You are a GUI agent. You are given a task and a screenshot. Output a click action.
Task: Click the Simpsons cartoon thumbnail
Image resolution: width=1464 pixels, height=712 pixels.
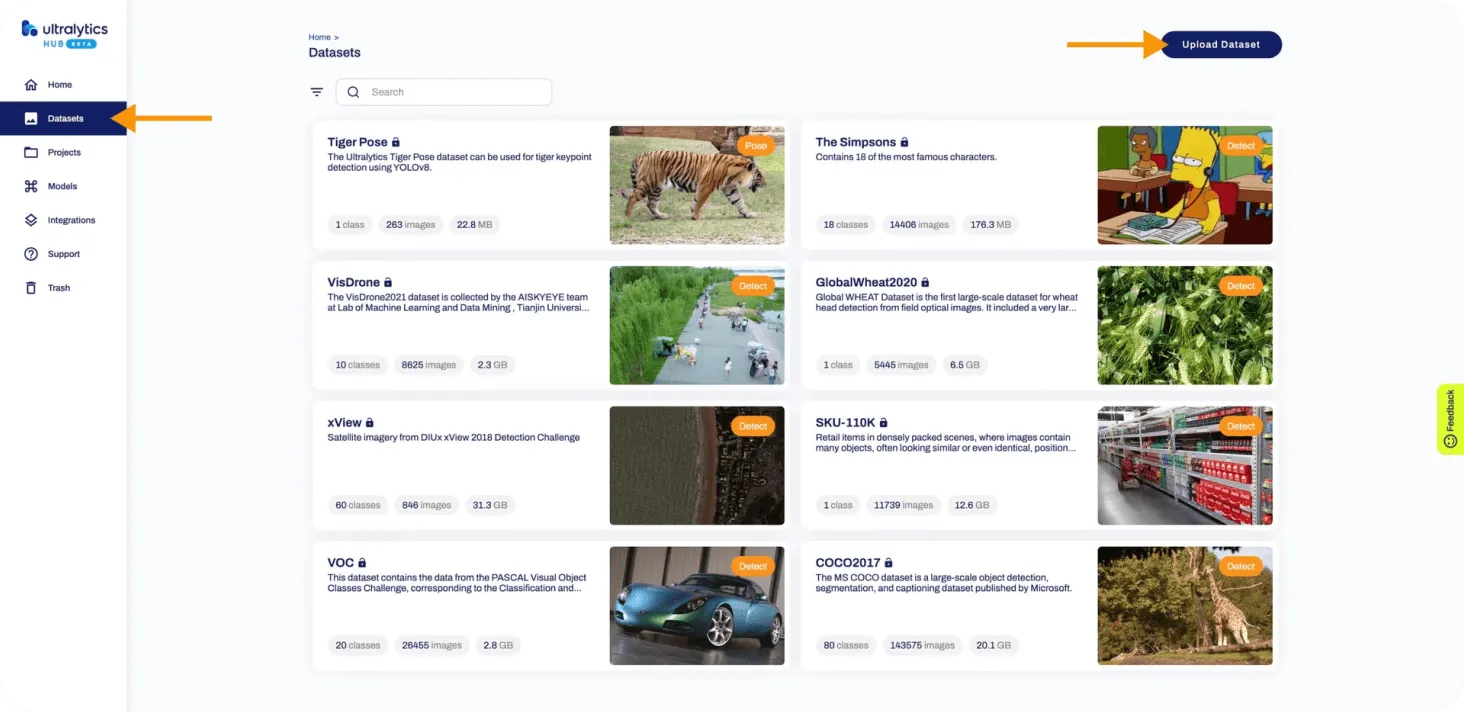pos(1185,185)
